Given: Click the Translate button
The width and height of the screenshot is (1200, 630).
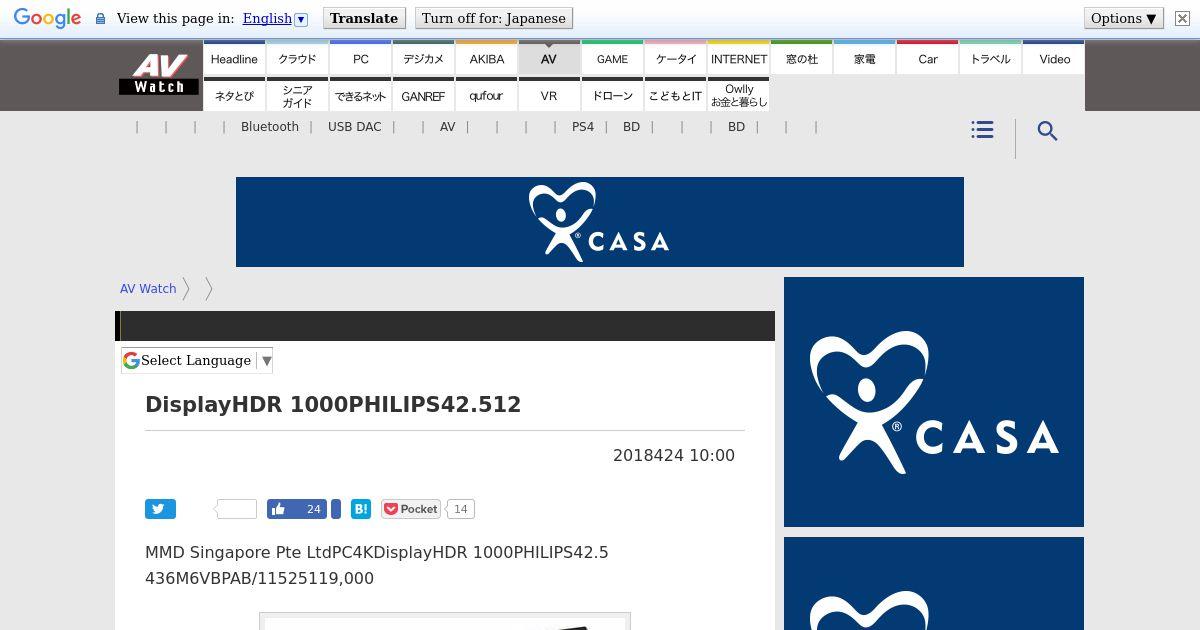Looking at the screenshot, I should [364, 18].
